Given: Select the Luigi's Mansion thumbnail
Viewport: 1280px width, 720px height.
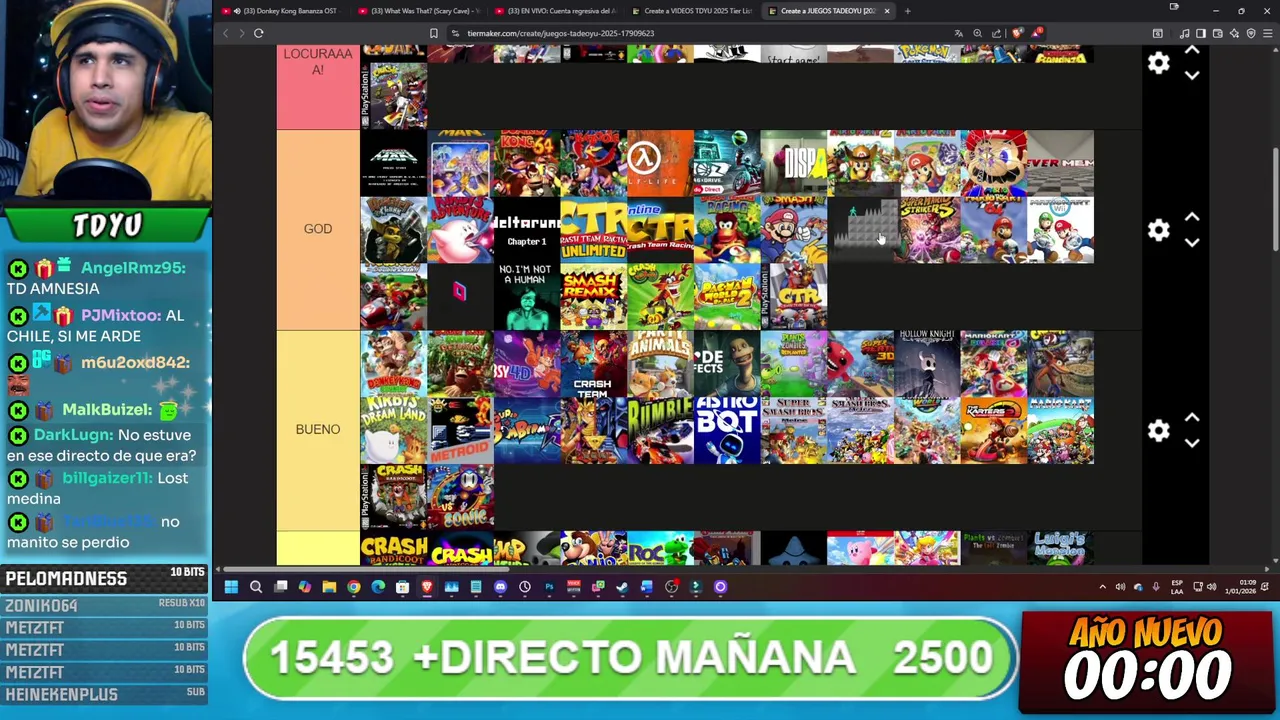Looking at the screenshot, I should tap(1060, 548).
